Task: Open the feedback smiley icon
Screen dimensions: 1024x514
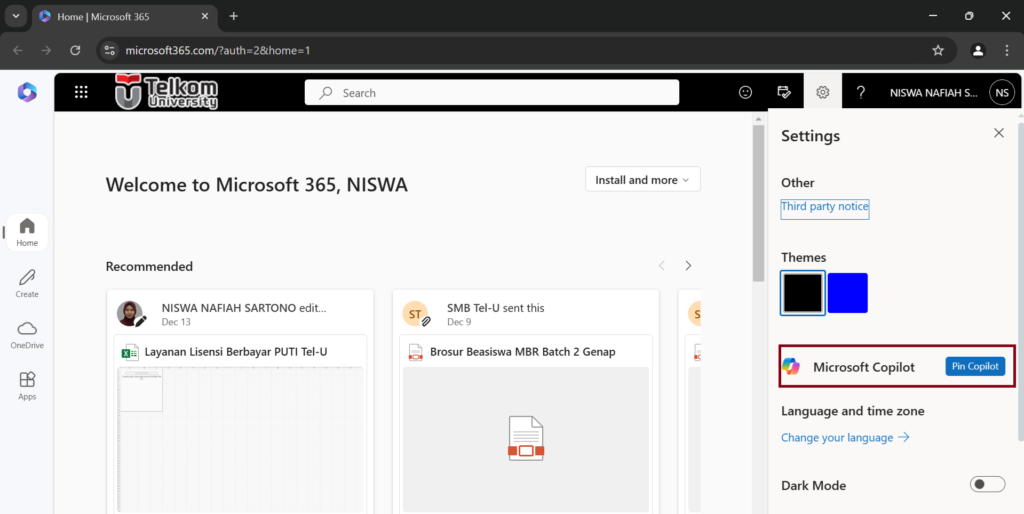Action: [745, 92]
